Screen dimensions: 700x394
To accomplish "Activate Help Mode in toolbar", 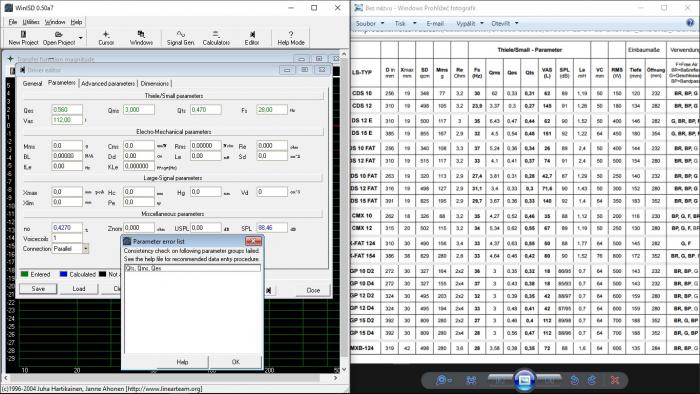I will [x=291, y=38].
